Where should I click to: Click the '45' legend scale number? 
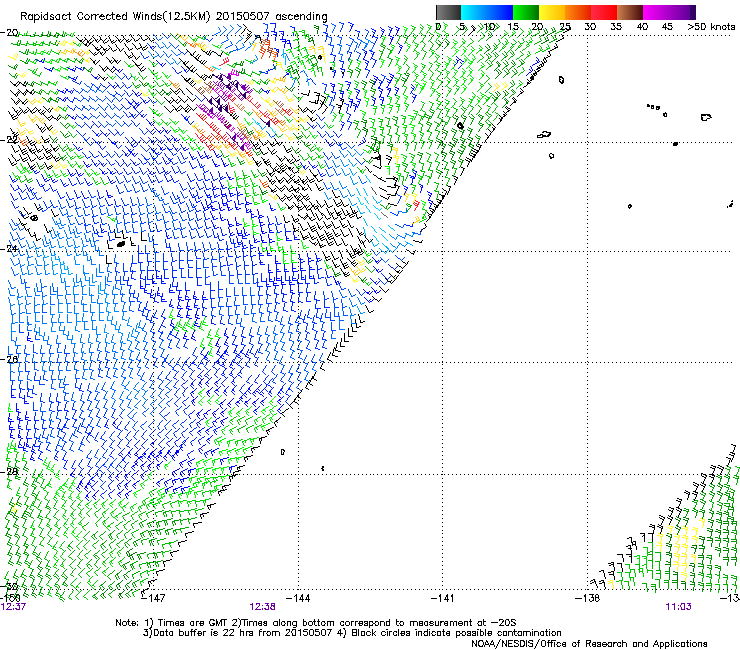(667, 26)
